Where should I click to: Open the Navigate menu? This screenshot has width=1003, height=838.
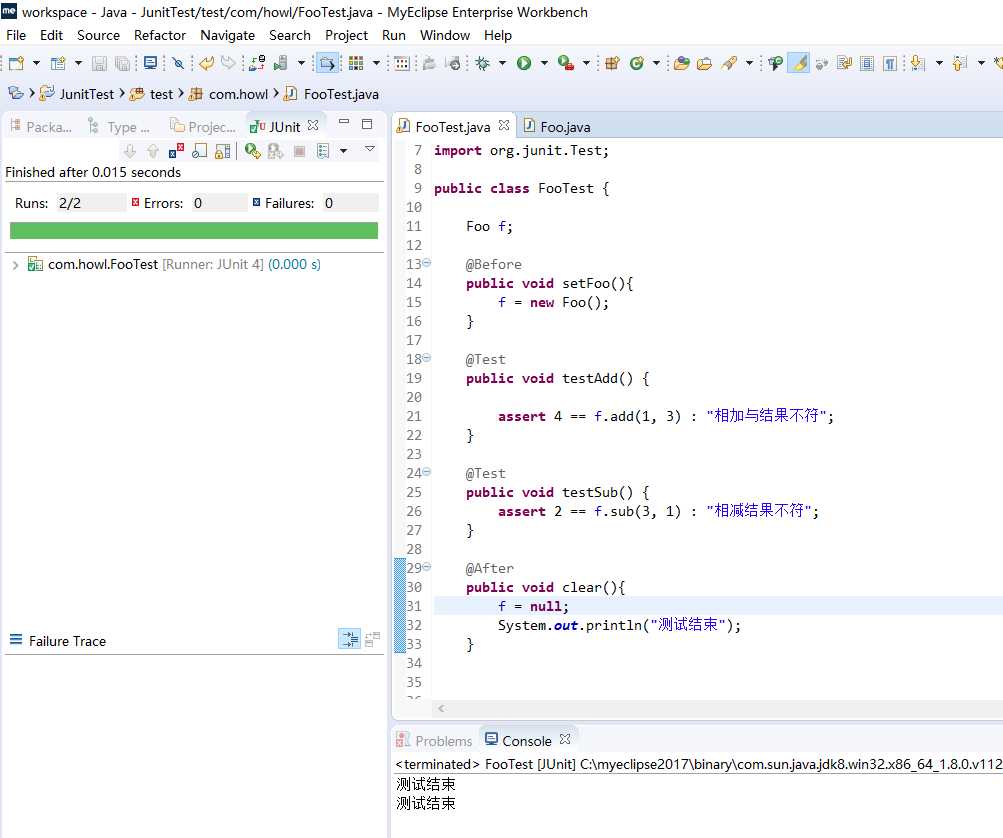pyautogui.click(x=227, y=35)
